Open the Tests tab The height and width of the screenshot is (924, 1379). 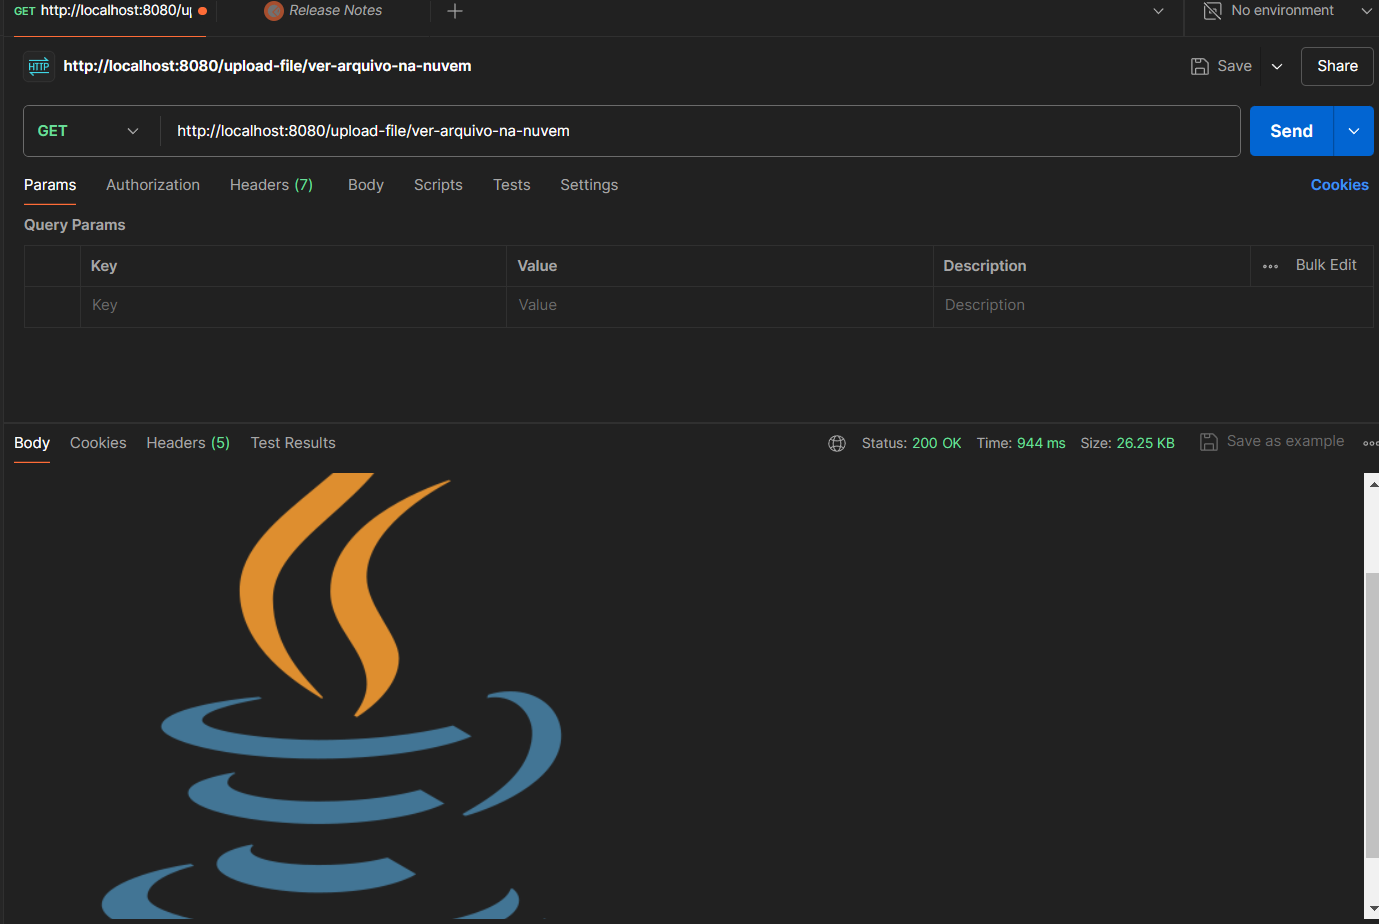511,185
